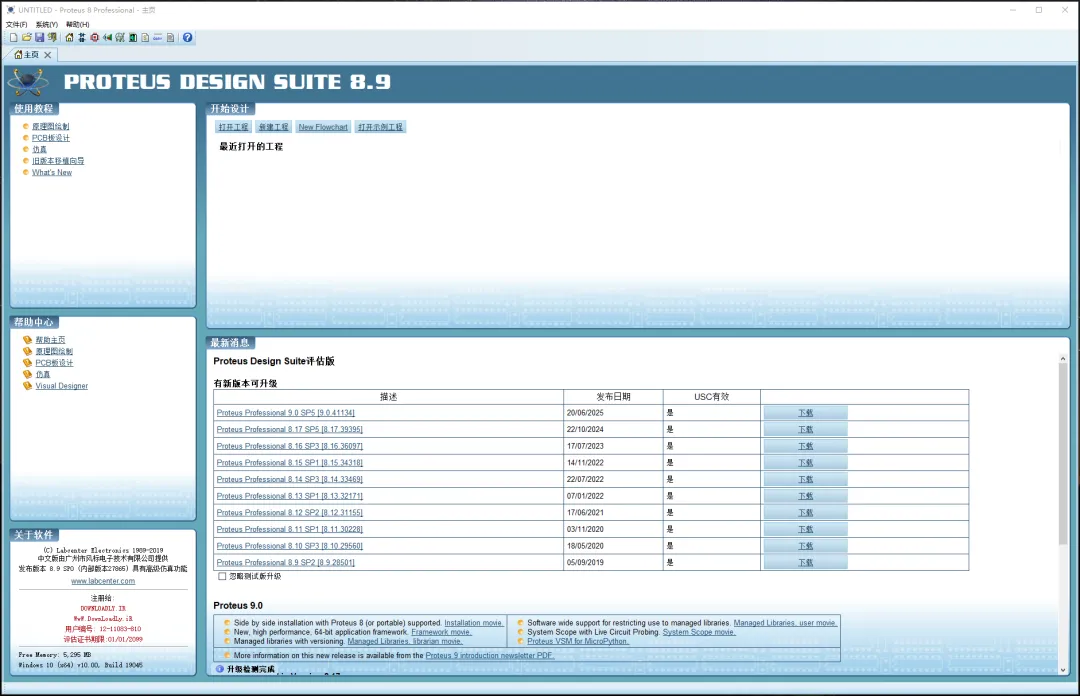Open the 仿真 tutorial link
1080x696 pixels.
[39, 150]
